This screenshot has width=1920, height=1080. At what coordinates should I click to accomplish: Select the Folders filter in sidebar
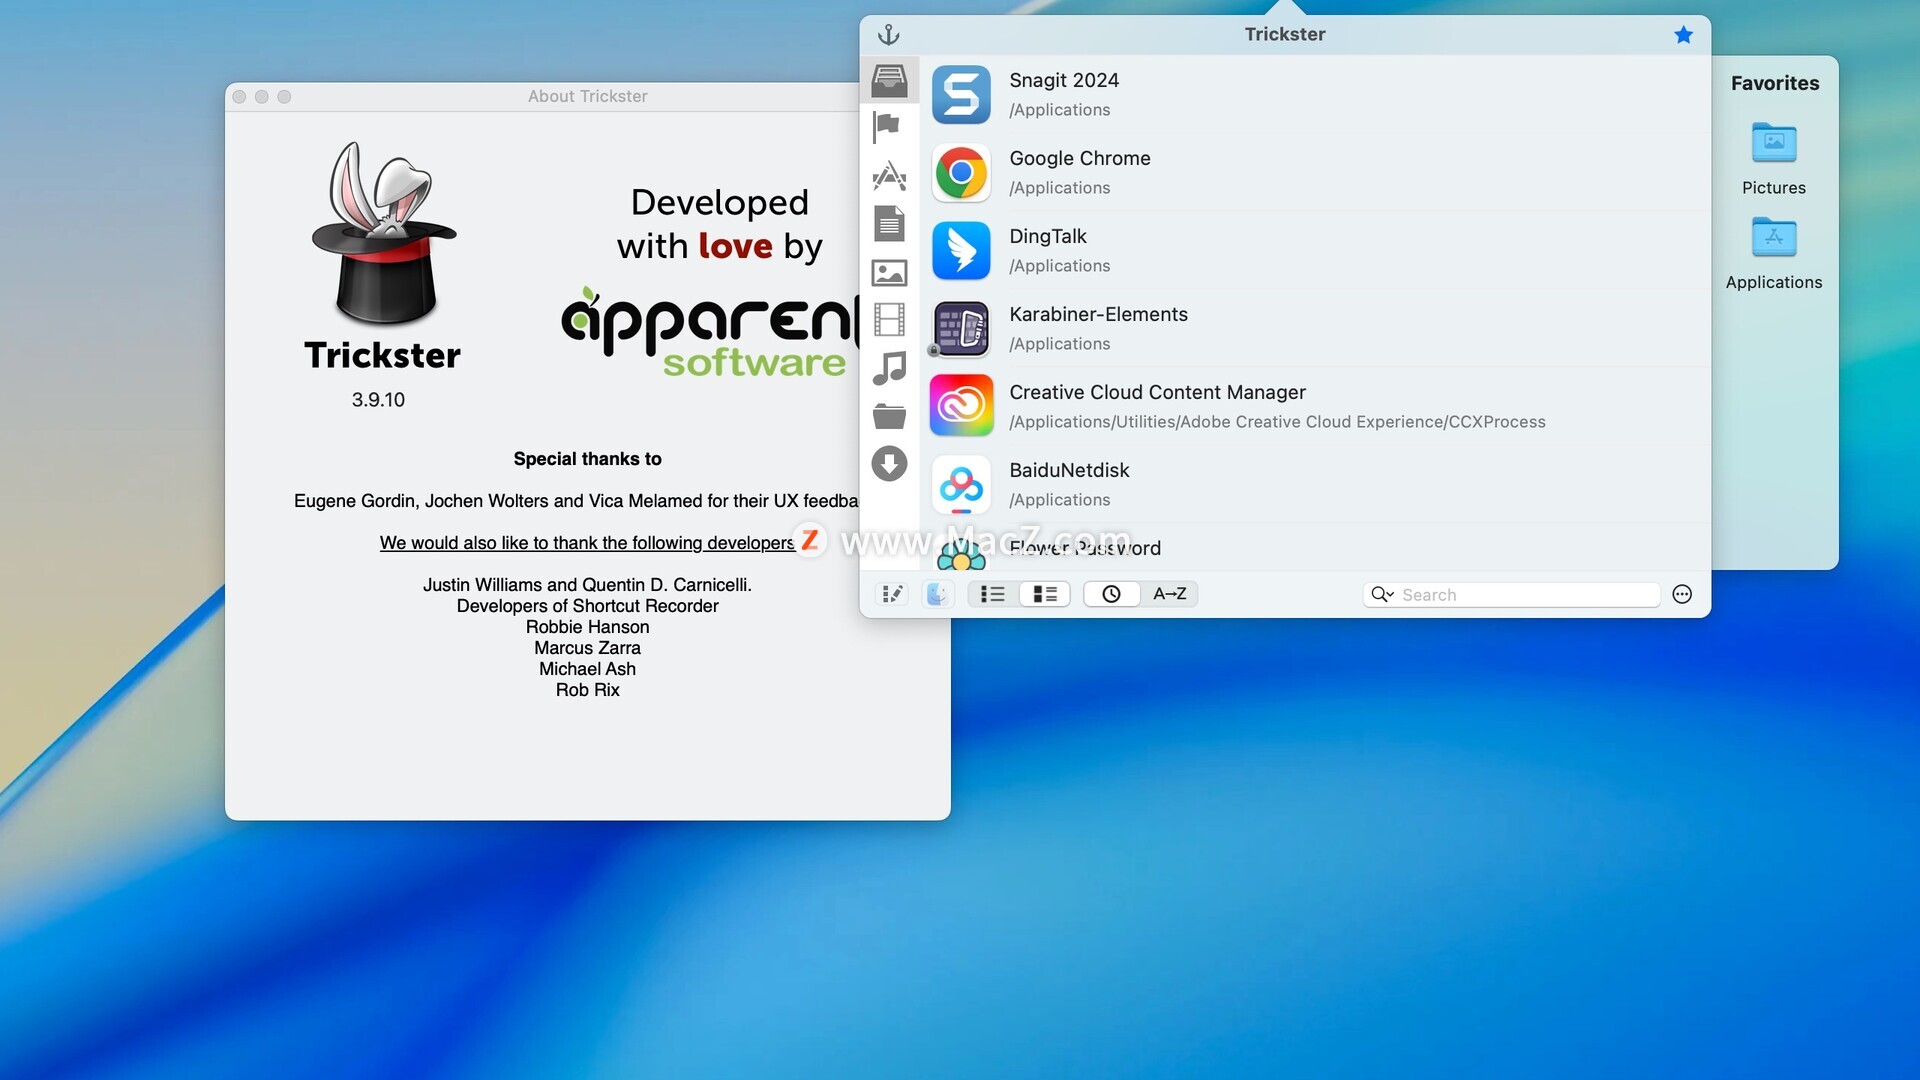[x=889, y=416]
